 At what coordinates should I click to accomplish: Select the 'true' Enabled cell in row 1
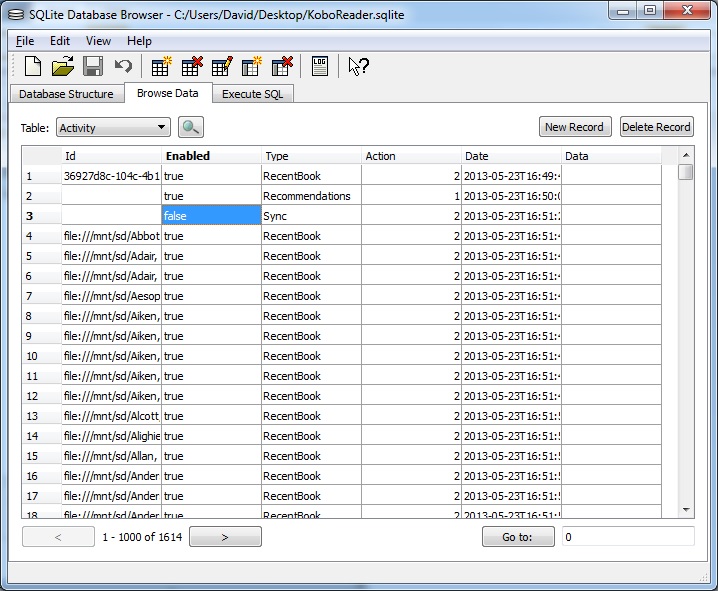pos(212,176)
